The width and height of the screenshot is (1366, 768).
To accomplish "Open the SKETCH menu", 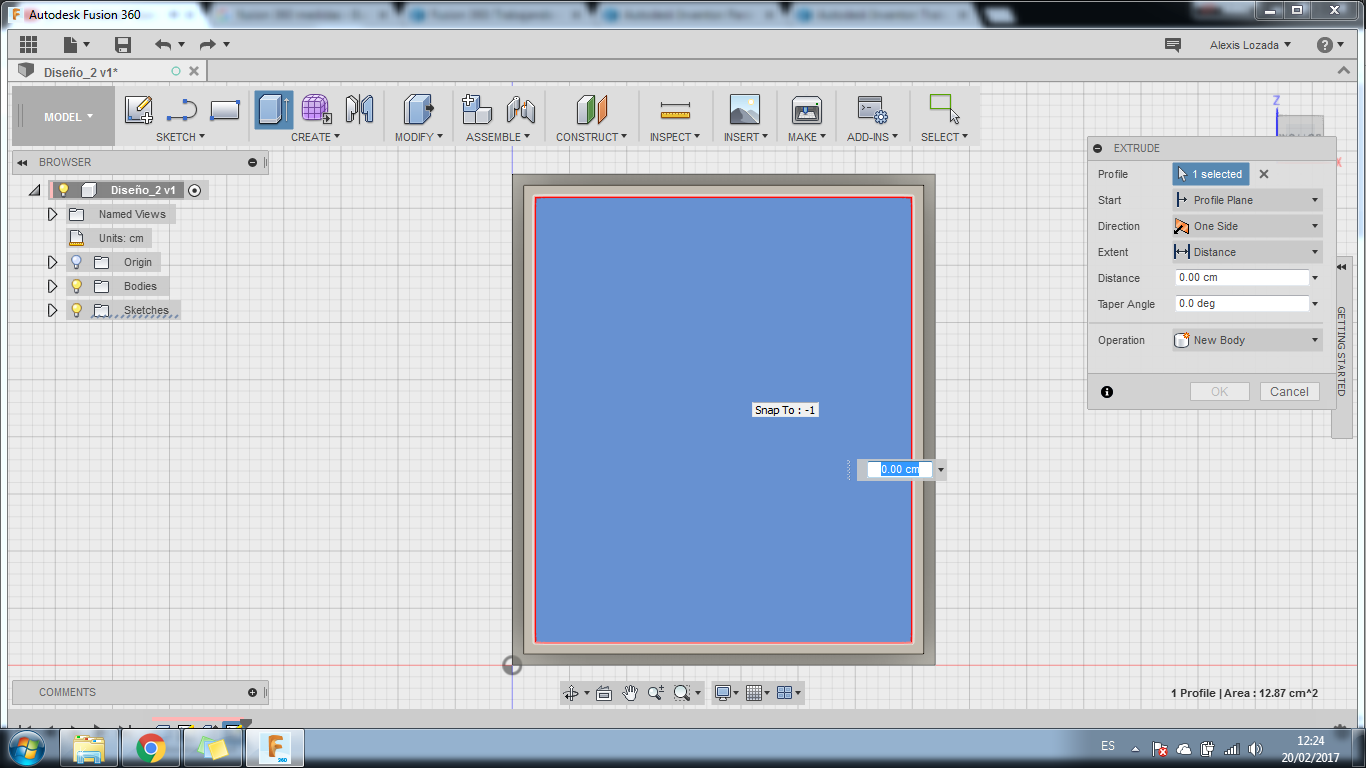I will [x=180, y=137].
